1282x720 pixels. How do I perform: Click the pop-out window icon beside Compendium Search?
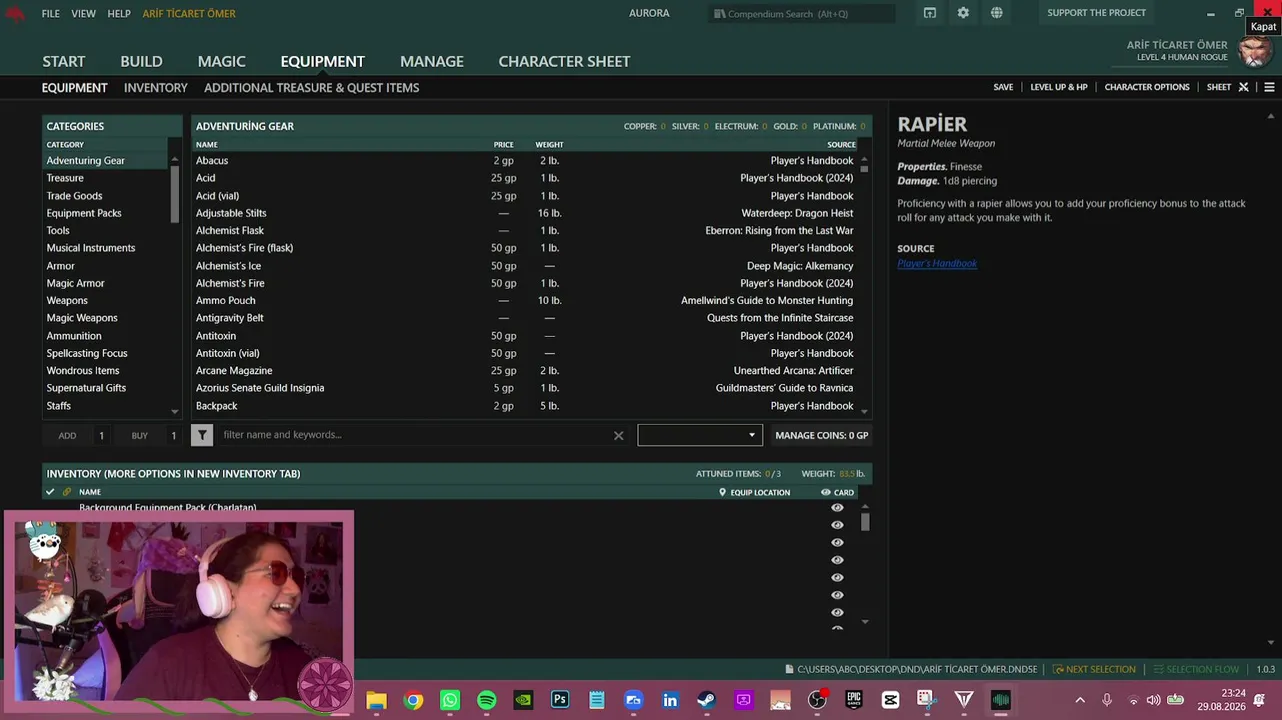point(930,13)
